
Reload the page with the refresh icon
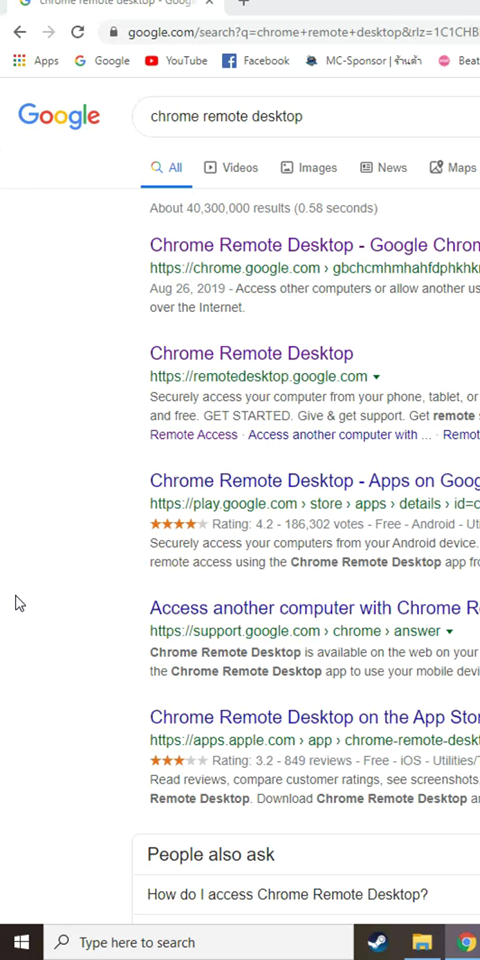[77, 32]
